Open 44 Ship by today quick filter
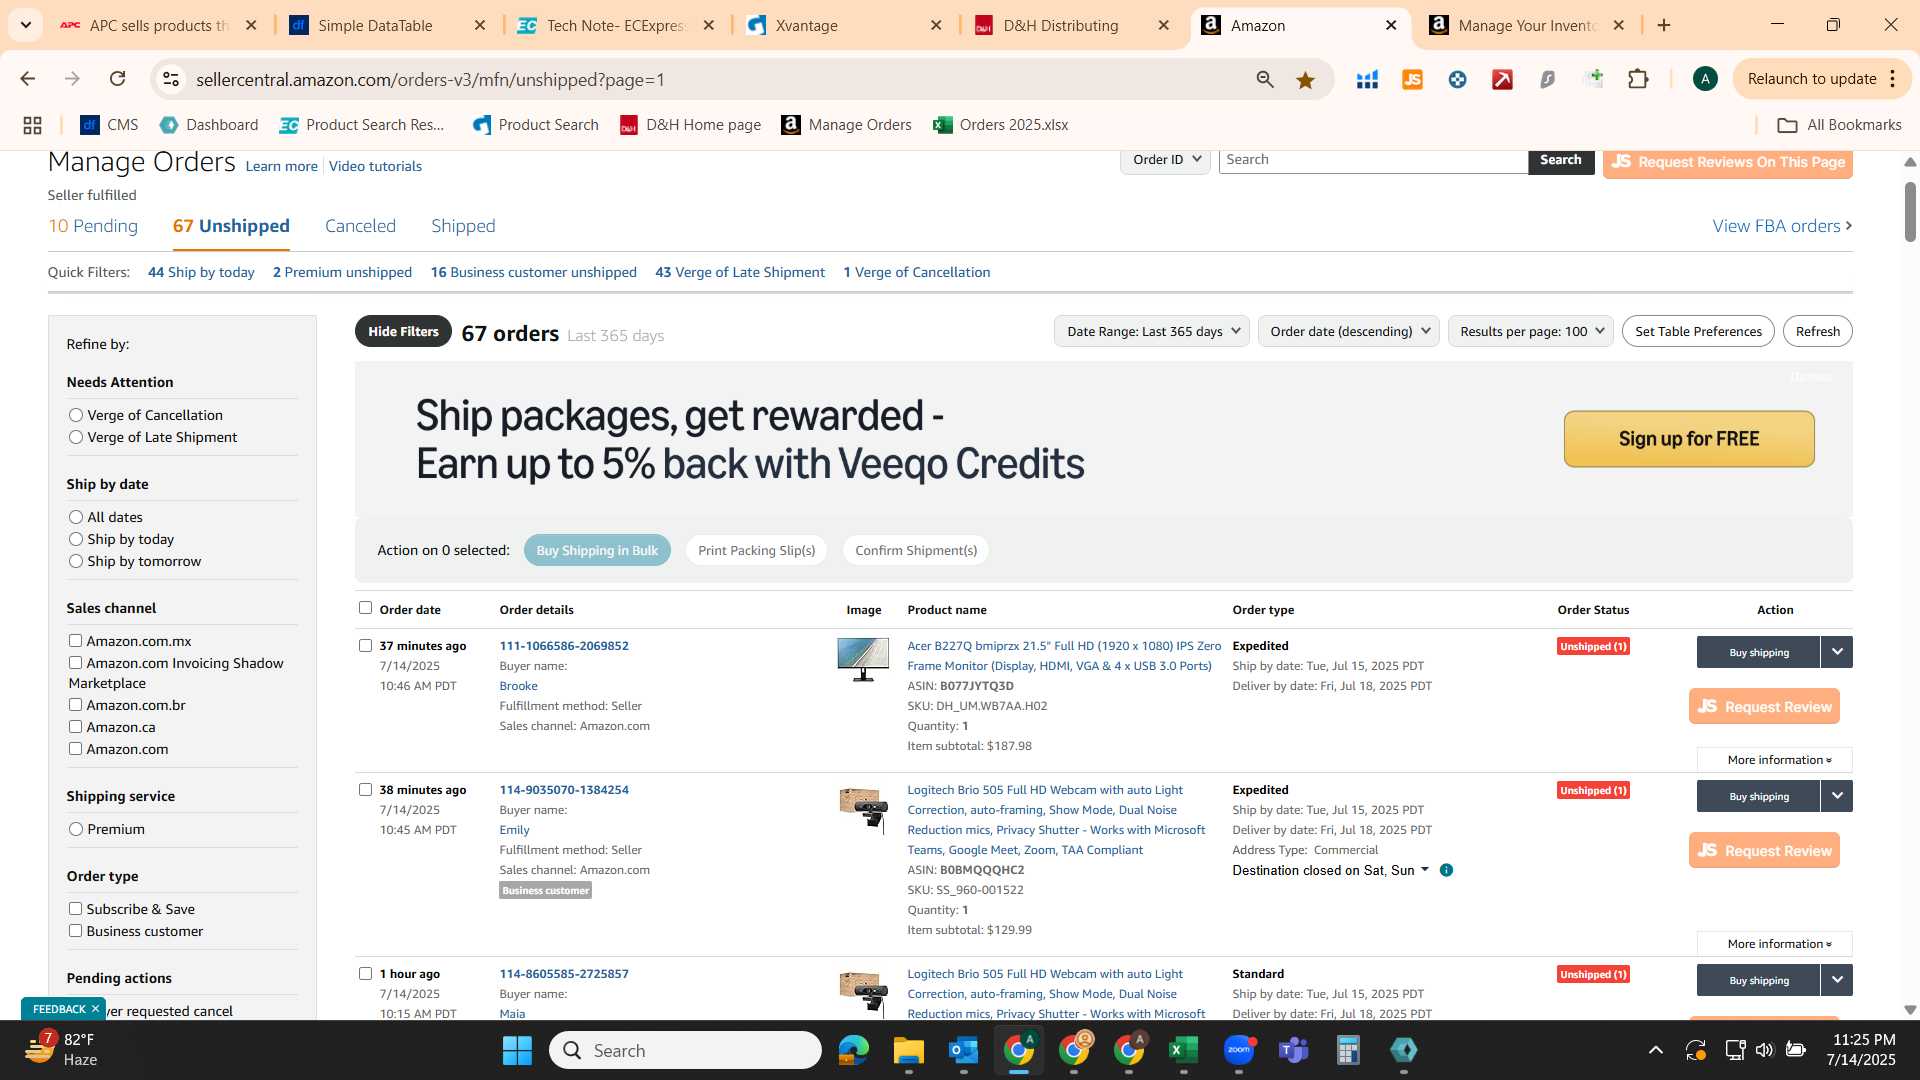Image resolution: width=1920 pixels, height=1080 pixels. (201, 272)
